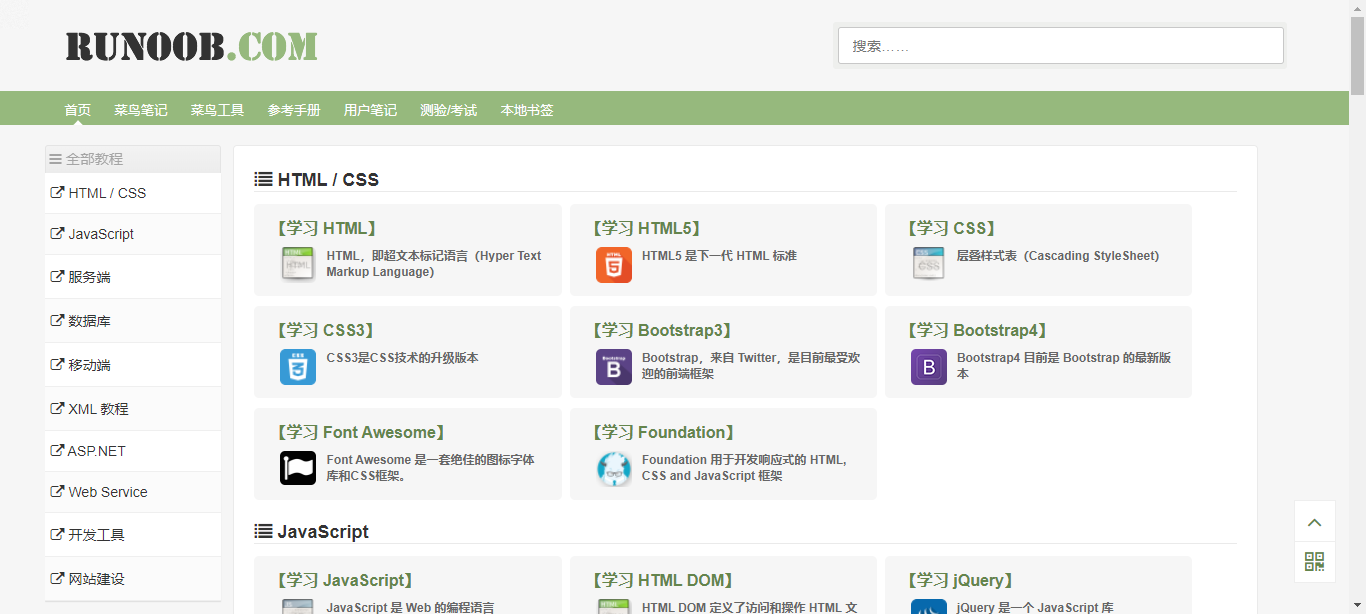The width and height of the screenshot is (1366, 614).
Task: Open the 用户笔记 navigation item
Action: [370, 110]
